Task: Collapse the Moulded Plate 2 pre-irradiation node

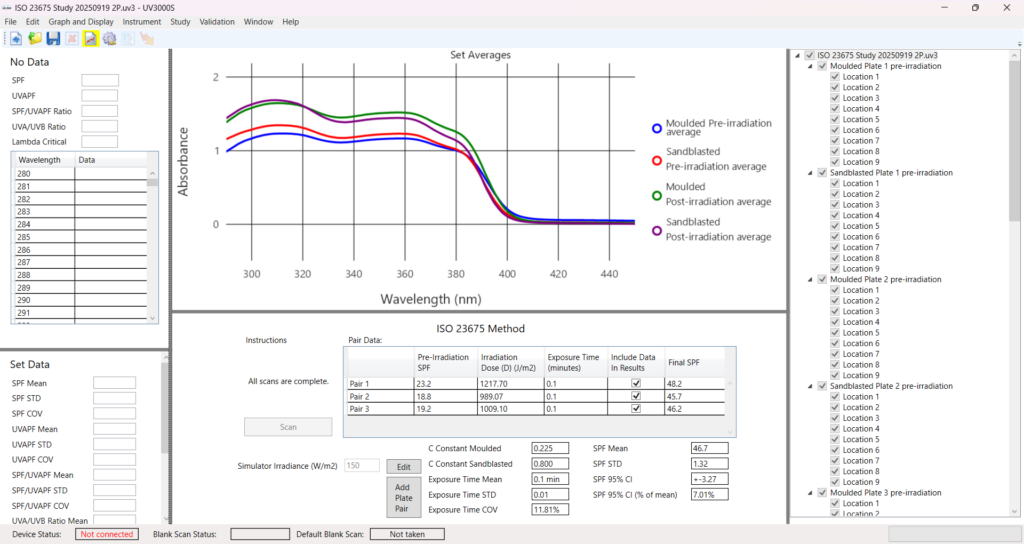Action: click(810, 280)
